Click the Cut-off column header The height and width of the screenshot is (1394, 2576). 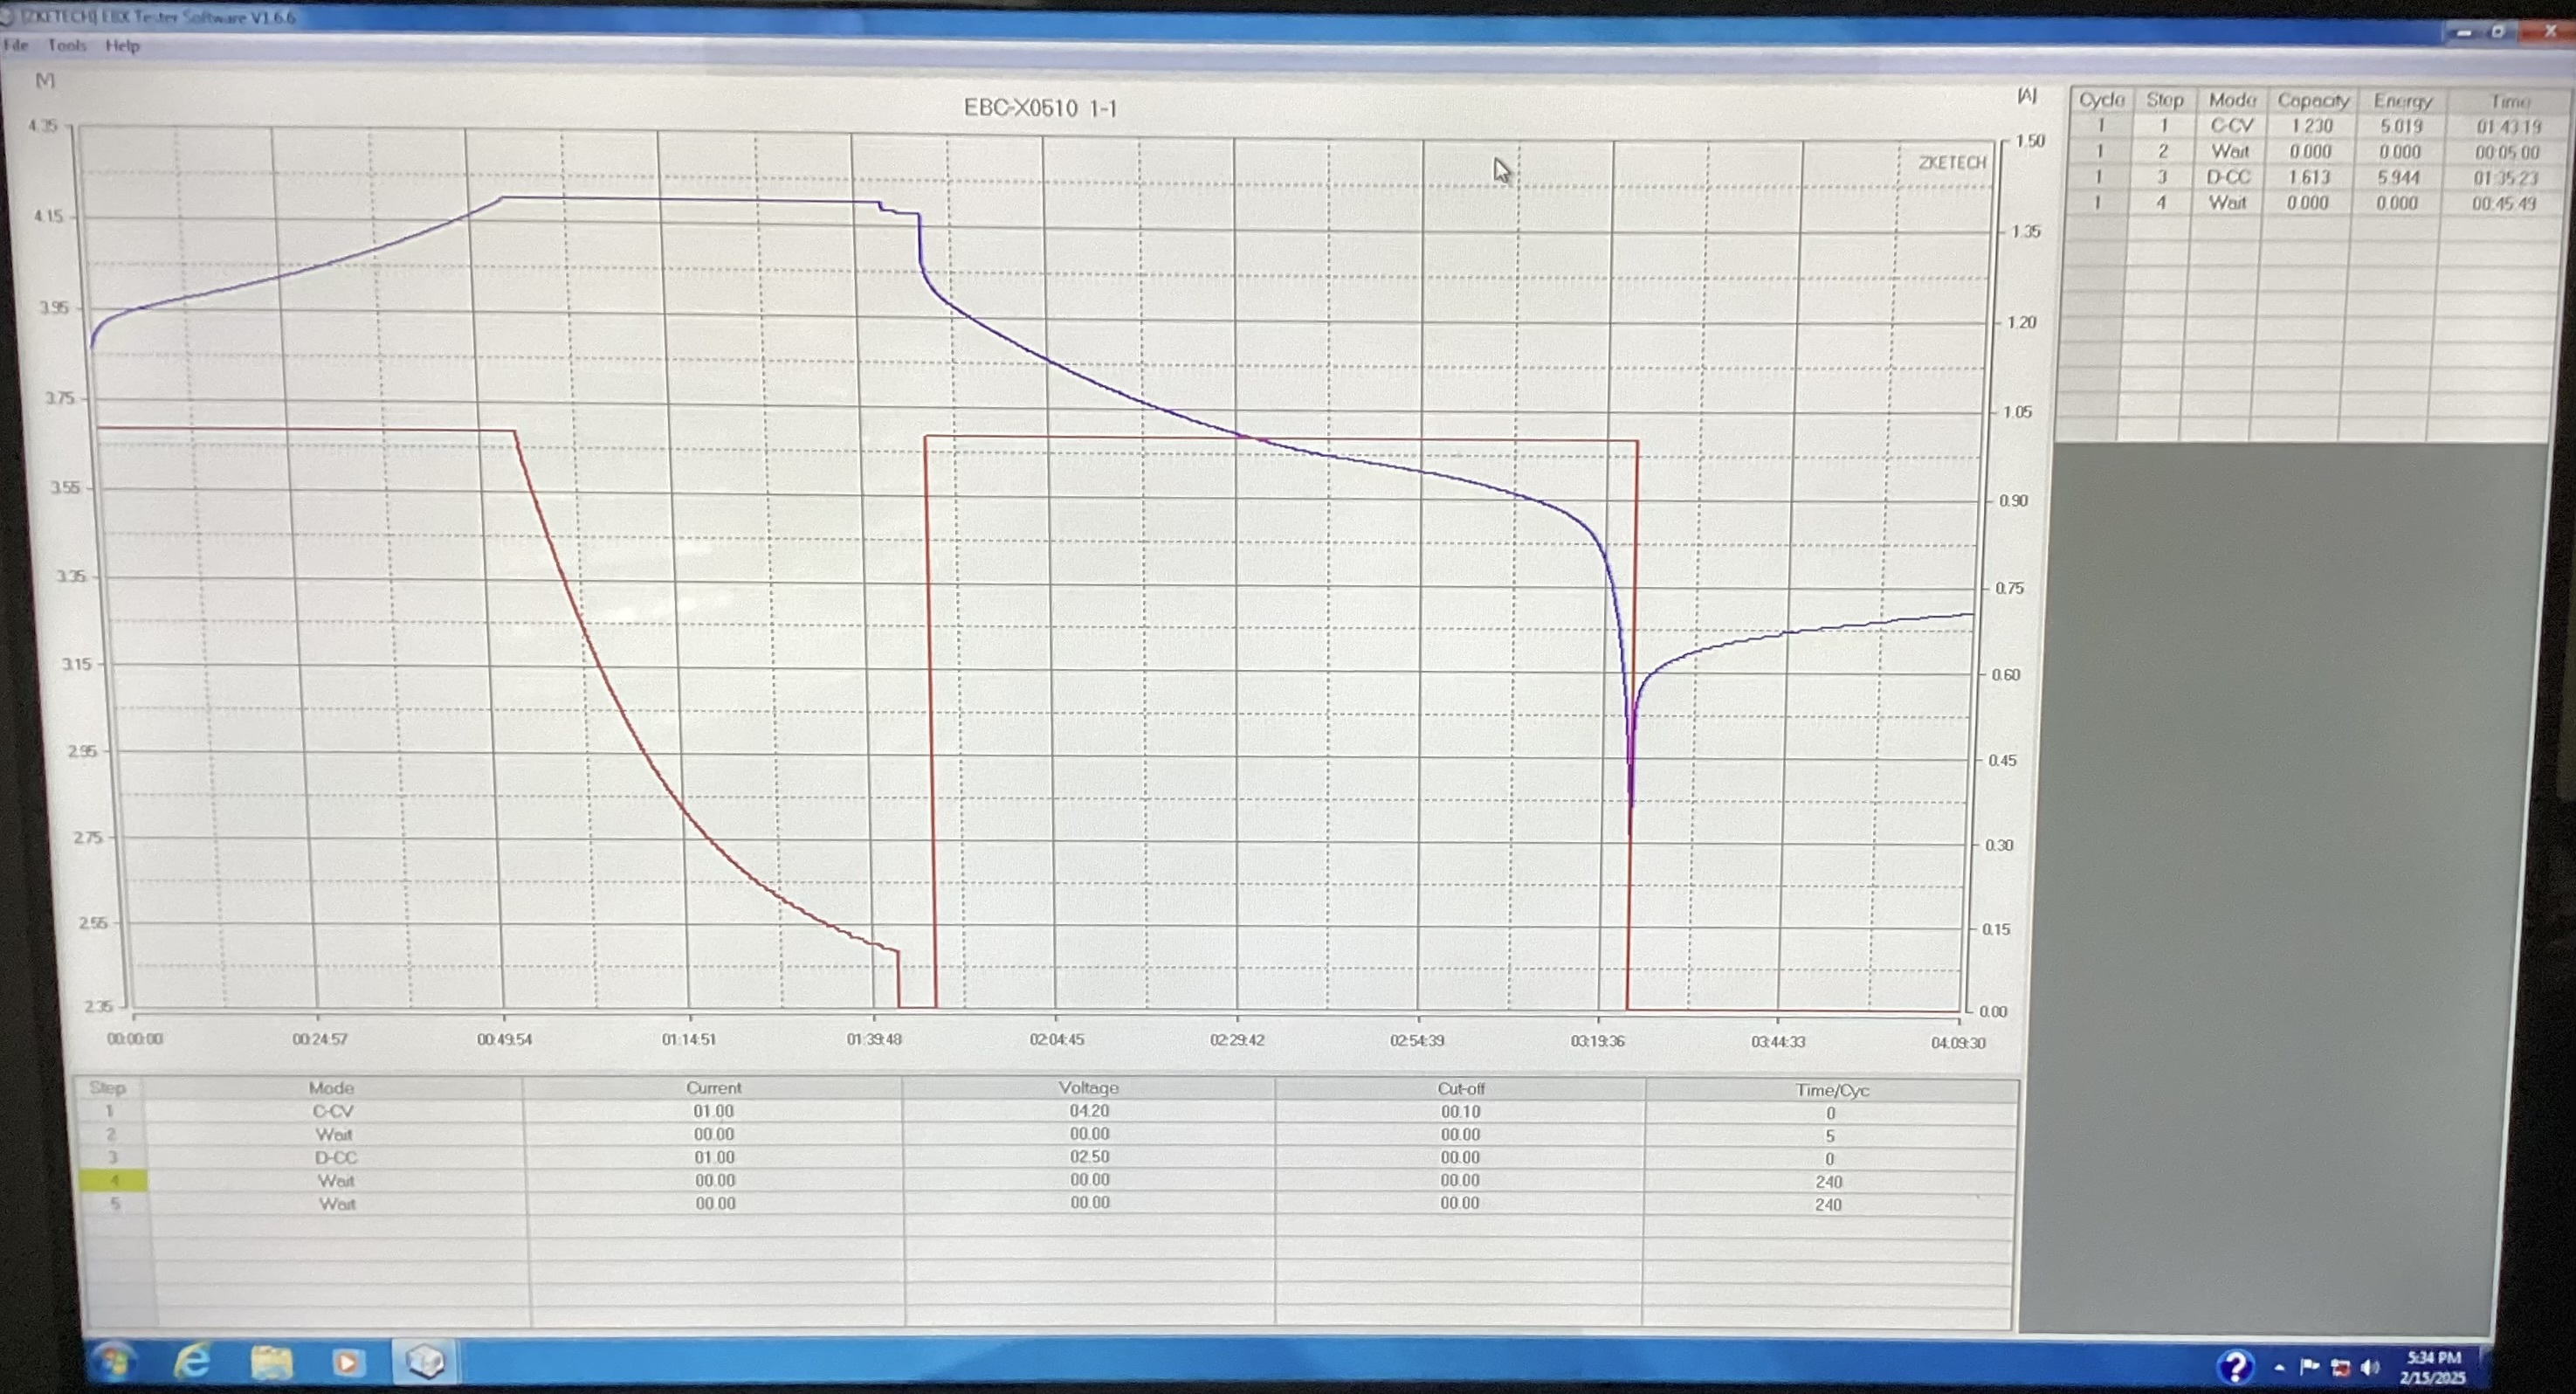click(x=1460, y=1088)
